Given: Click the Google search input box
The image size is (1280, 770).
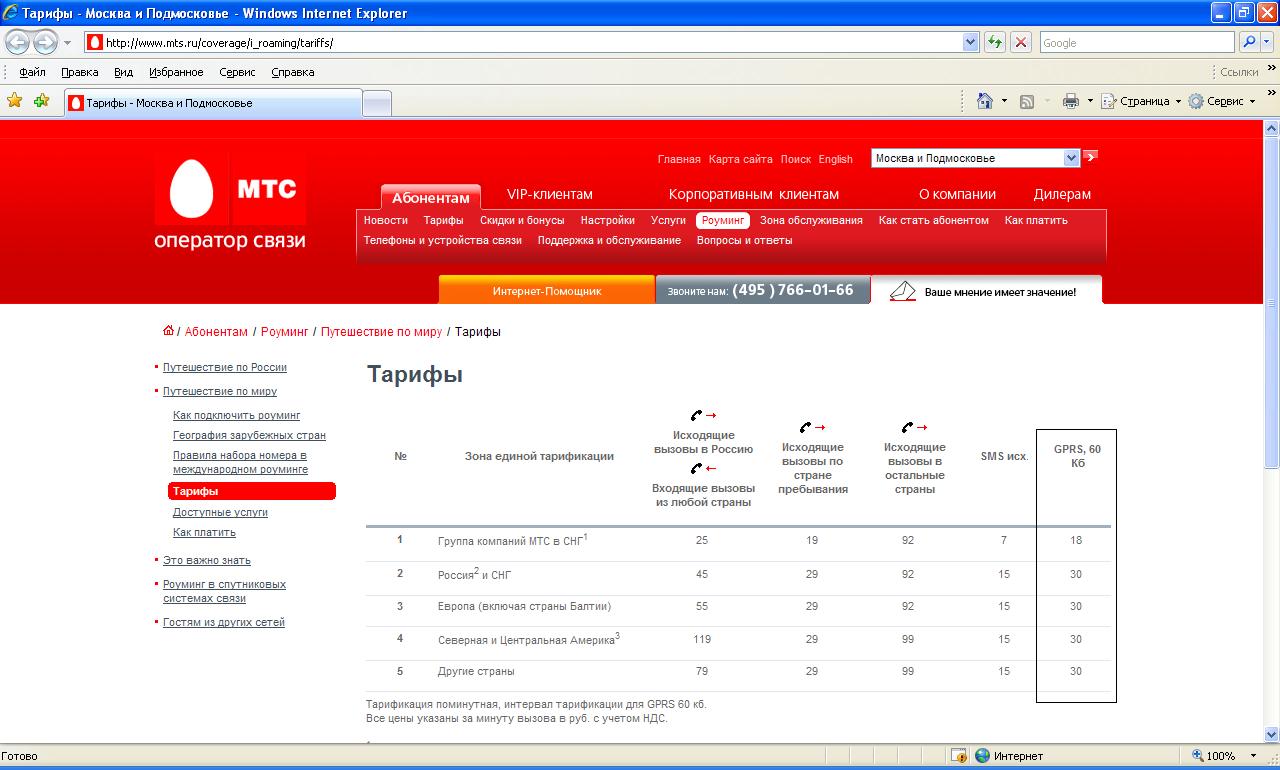Looking at the screenshot, I should [x=1136, y=42].
